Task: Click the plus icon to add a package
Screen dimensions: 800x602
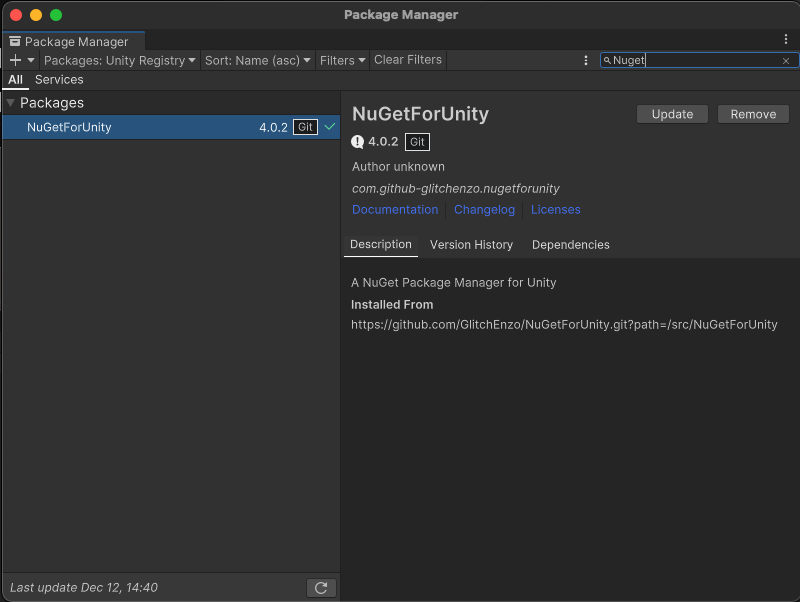Action: tap(16, 60)
